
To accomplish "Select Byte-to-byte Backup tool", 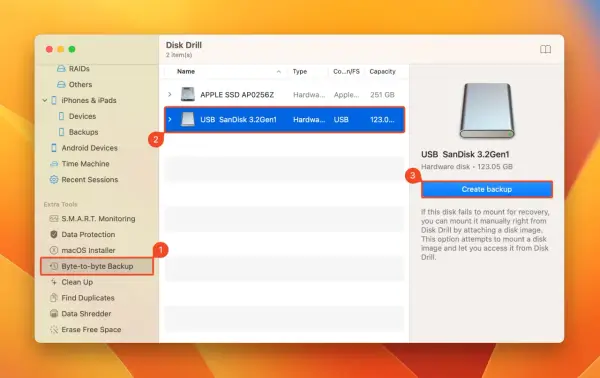I will click(97, 266).
